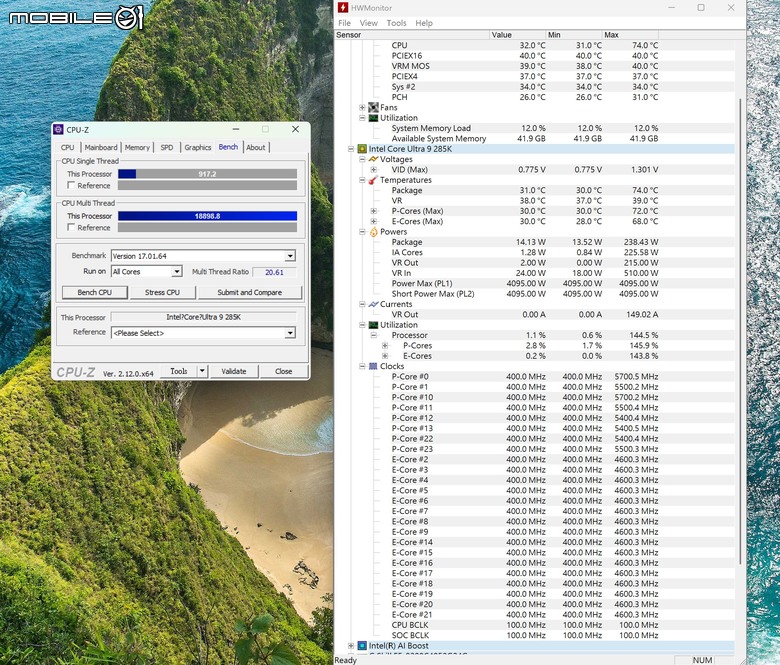Toggle Reference checkbox under CPU Single Thread
780x665 pixels.
pyautogui.click(x=71, y=185)
